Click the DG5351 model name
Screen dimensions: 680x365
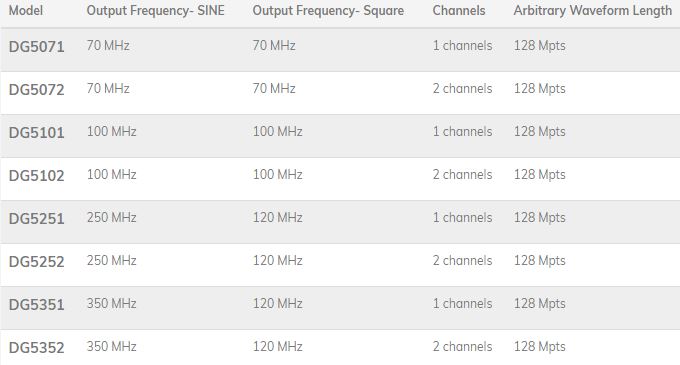tap(36, 304)
